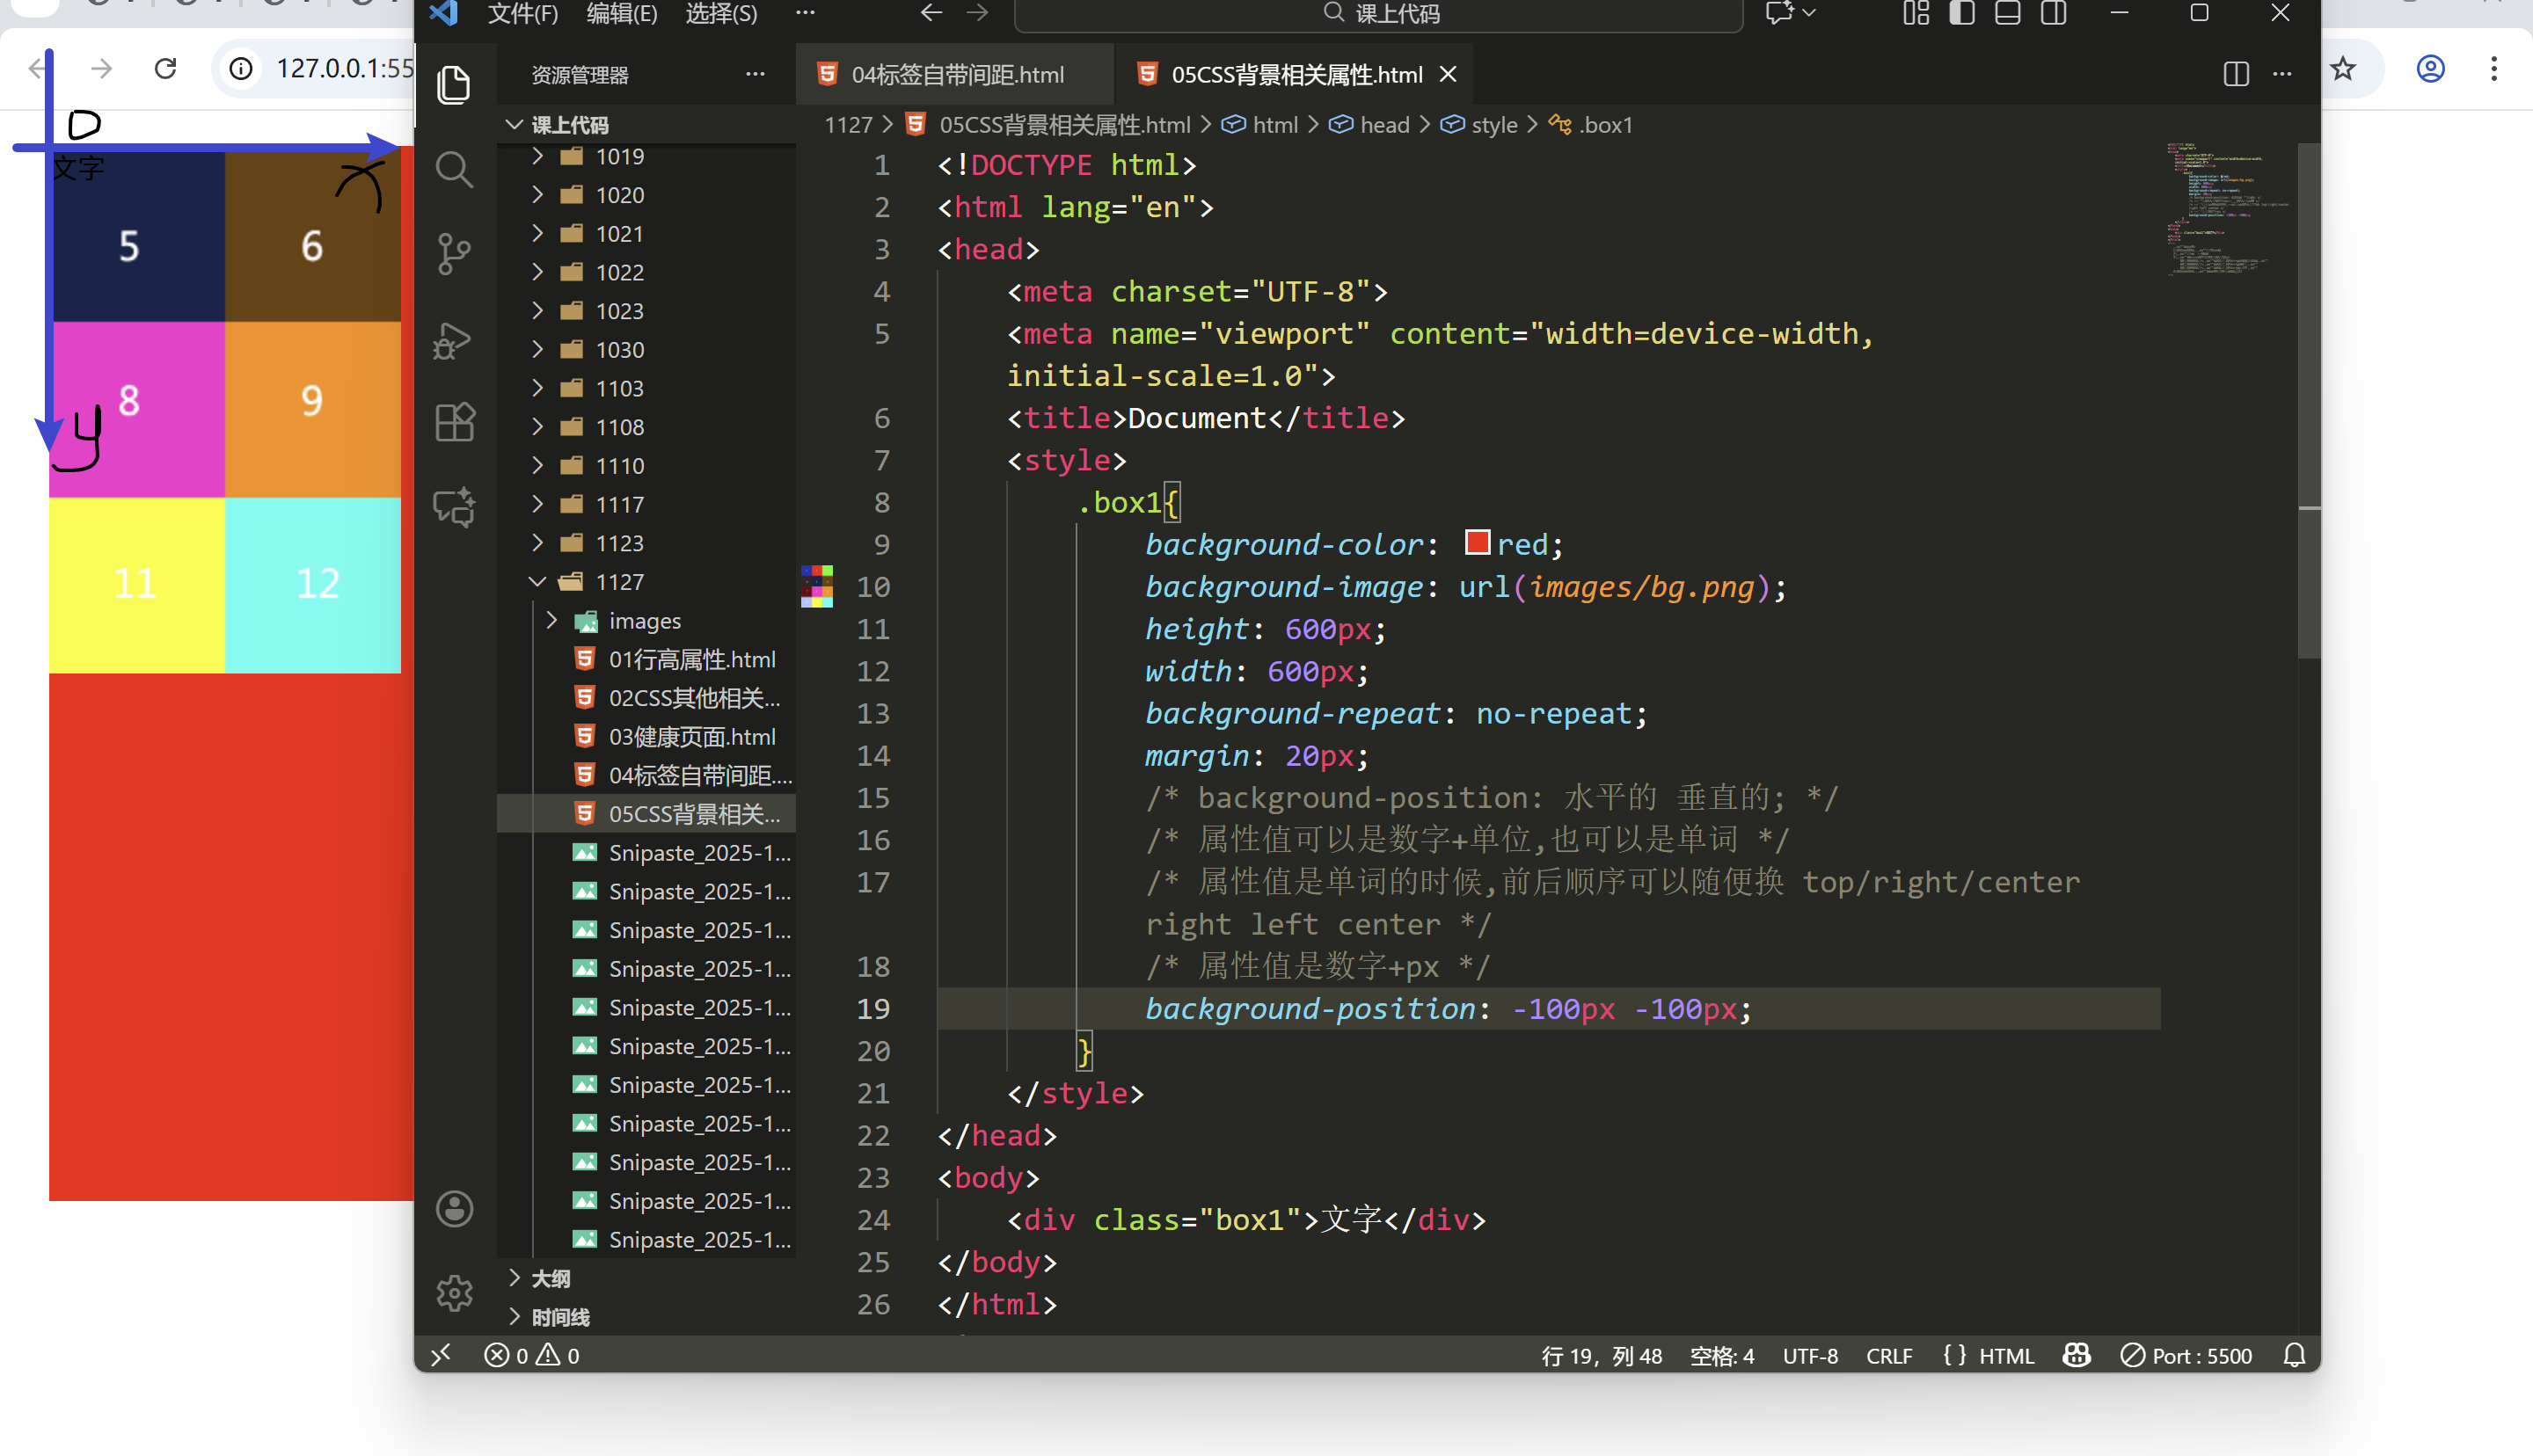Toggle Live Server on Port 5500

click(2187, 1355)
